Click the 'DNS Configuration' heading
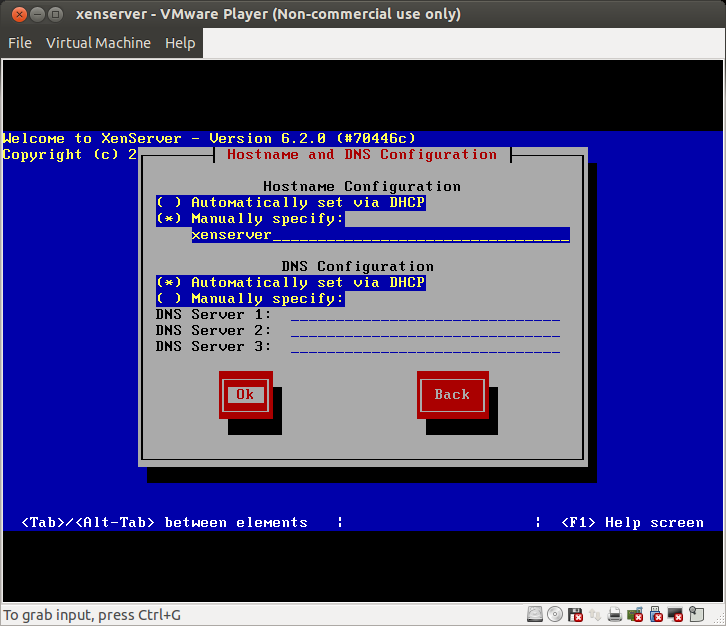 pos(357,267)
